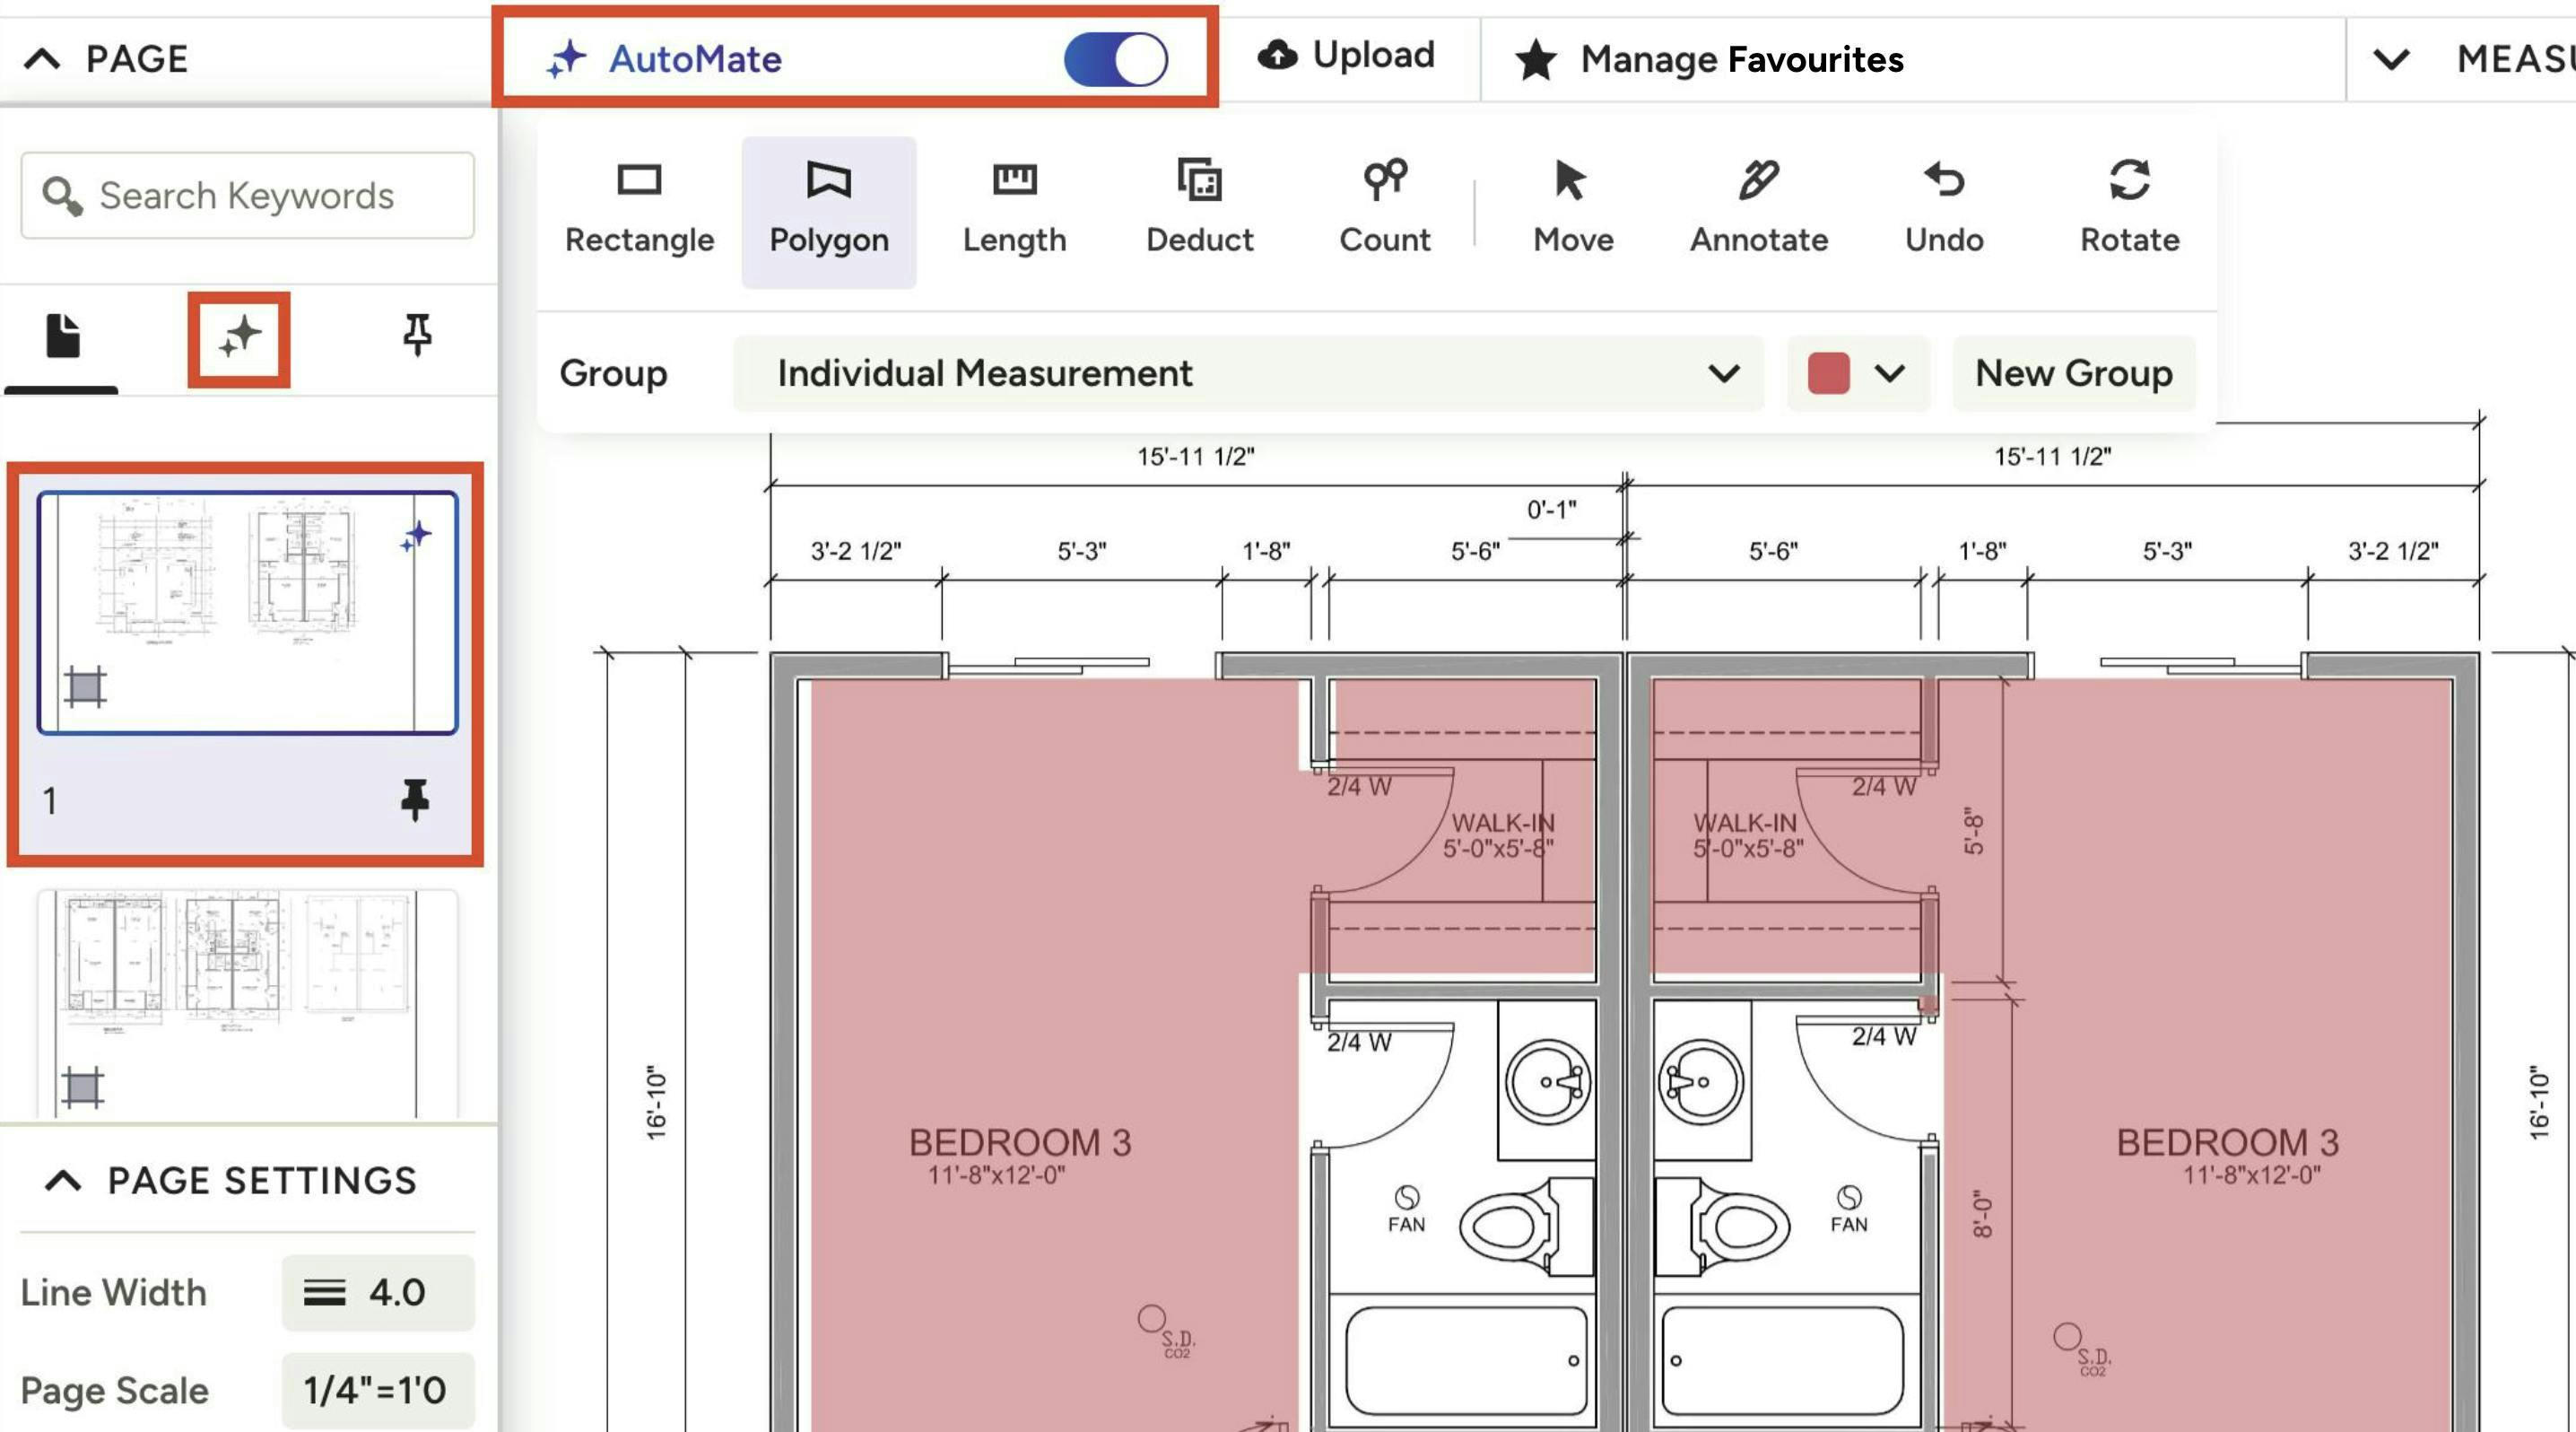Open the Annotate tool
The image size is (2576, 1432).
click(1758, 209)
